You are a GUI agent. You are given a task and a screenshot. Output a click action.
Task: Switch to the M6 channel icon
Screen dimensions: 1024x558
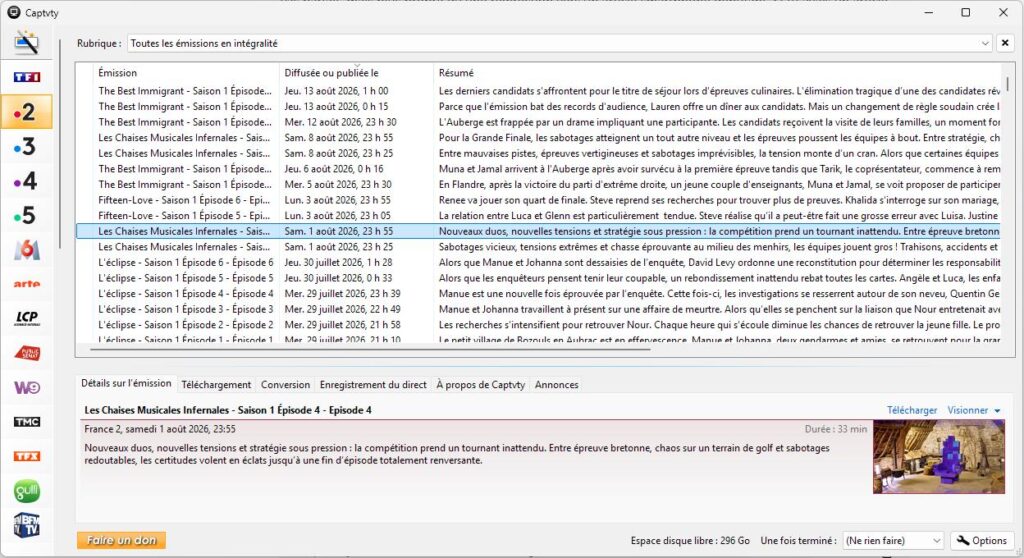pos(27,250)
